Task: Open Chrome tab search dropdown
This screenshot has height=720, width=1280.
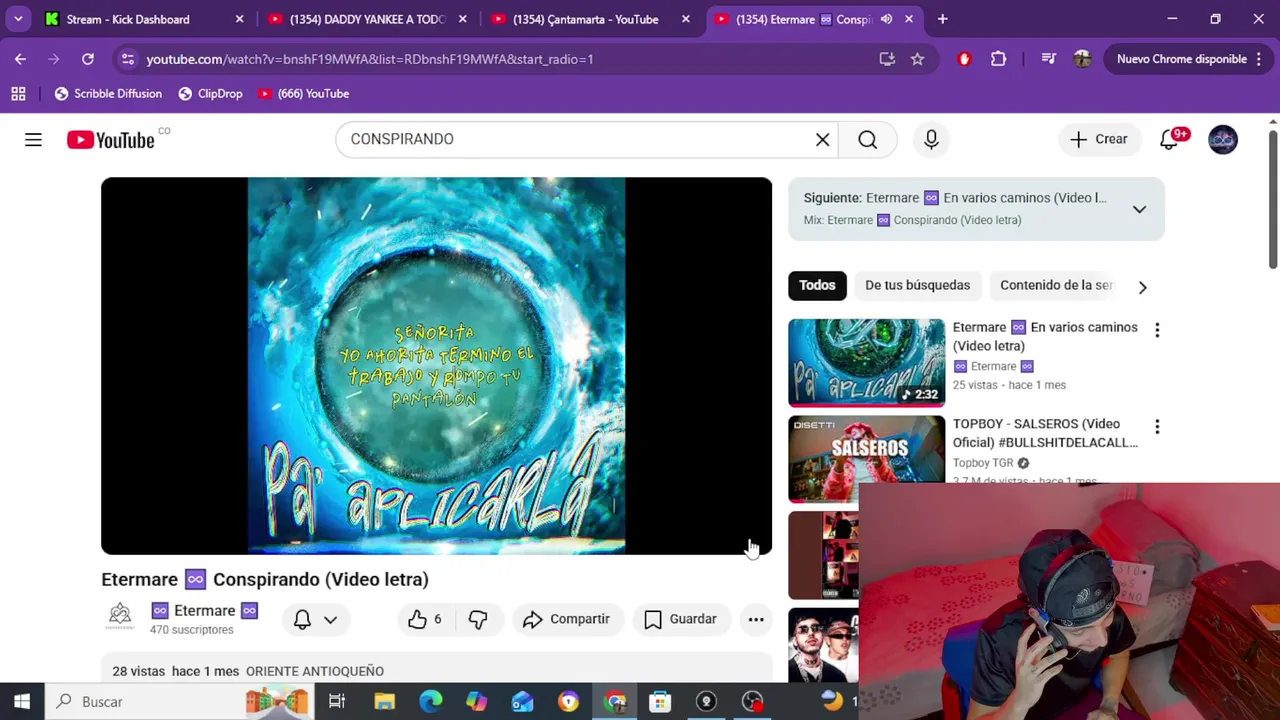Action: pyautogui.click(x=18, y=19)
